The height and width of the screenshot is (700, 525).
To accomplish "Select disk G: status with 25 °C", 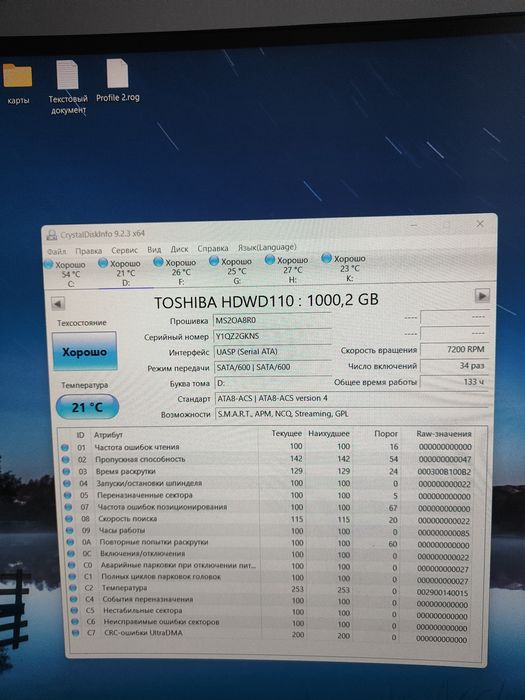I will coord(231,270).
